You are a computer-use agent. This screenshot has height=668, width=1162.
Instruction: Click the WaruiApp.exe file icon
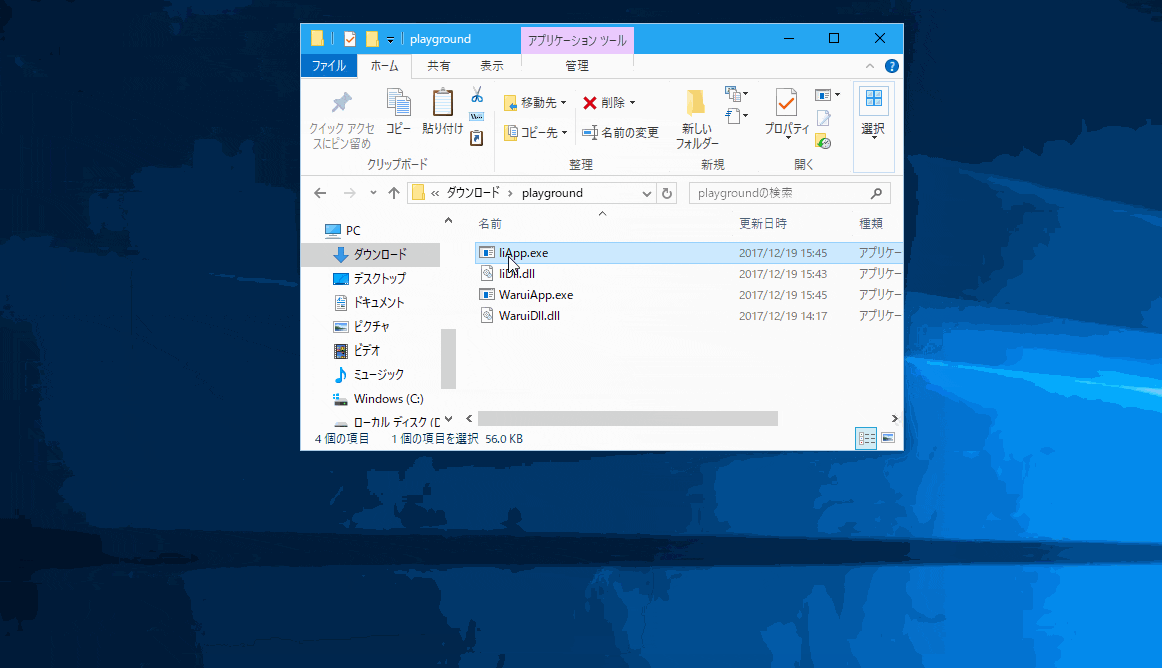487,295
